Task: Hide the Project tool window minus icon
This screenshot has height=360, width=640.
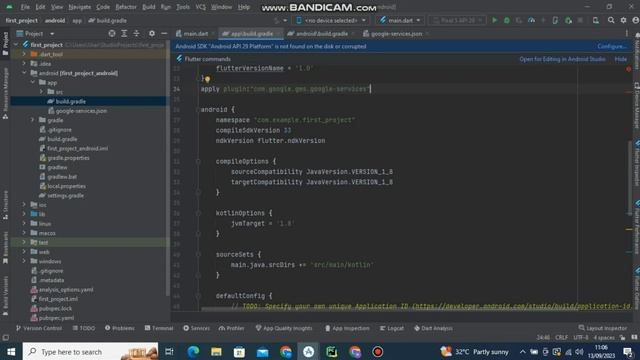Action: [x=164, y=33]
